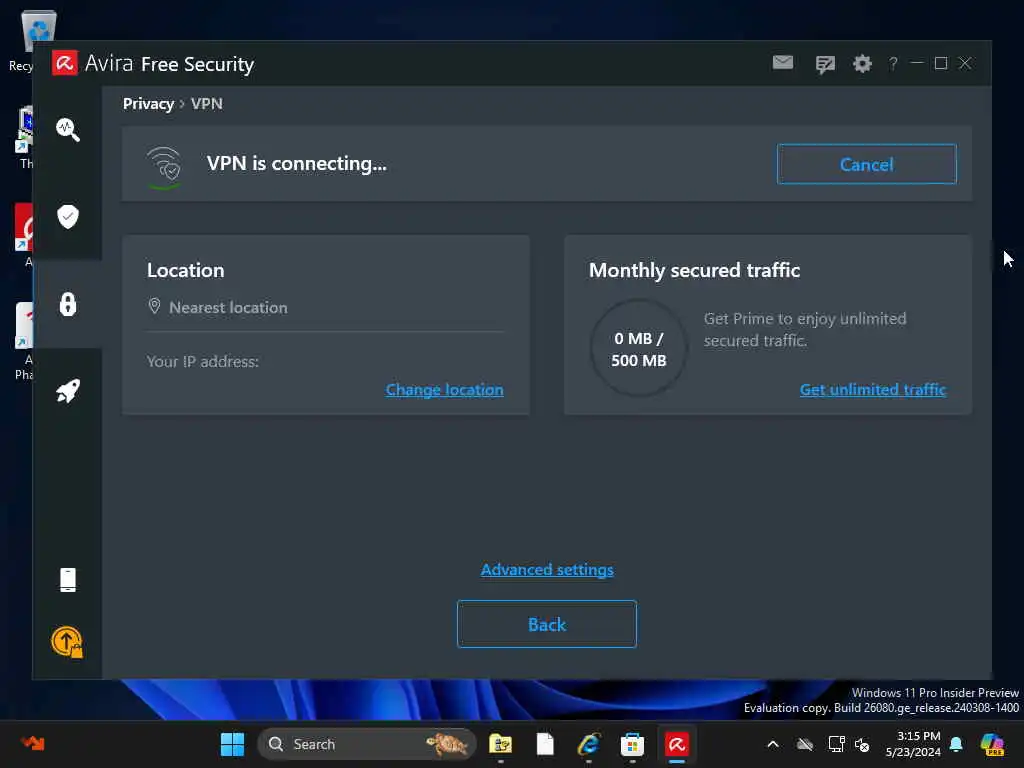
Task: Minimize the Avira window
Action: [x=916, y=63]
